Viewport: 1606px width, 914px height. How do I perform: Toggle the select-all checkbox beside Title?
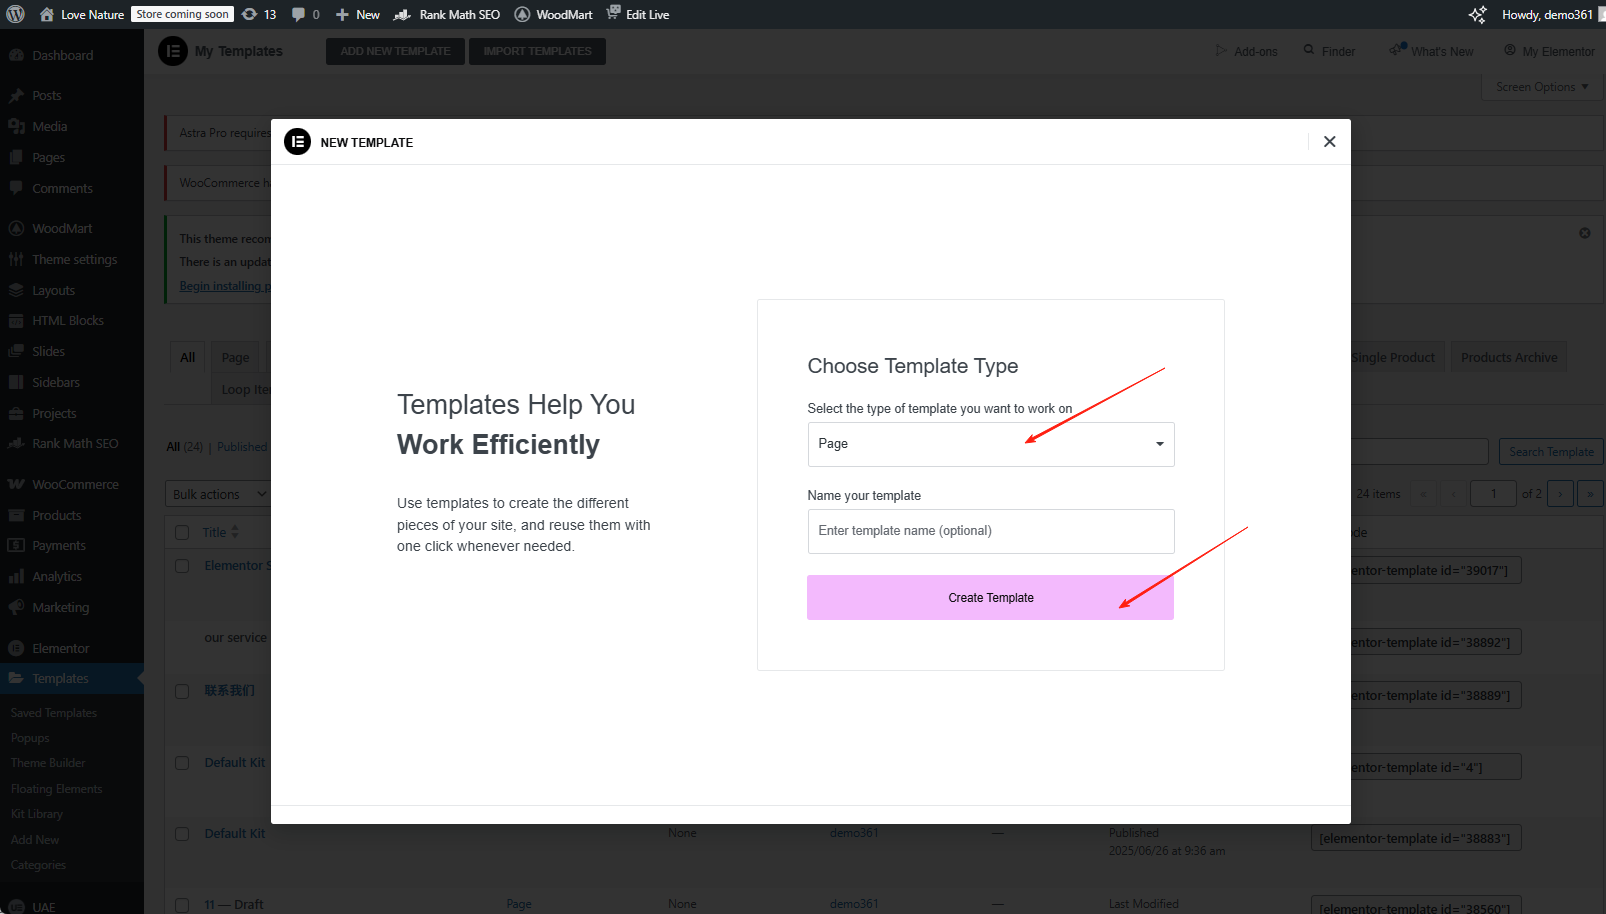click(182, 532)
